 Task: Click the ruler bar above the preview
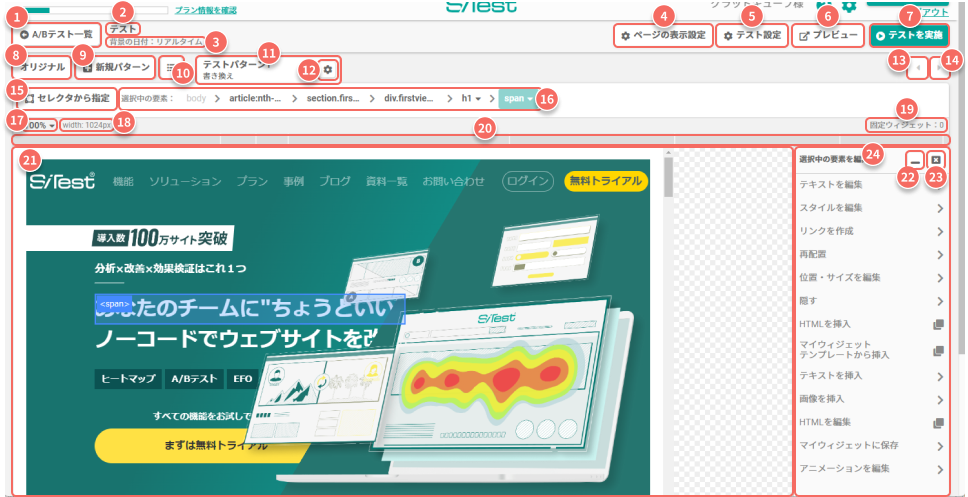(x=480, y=140)
